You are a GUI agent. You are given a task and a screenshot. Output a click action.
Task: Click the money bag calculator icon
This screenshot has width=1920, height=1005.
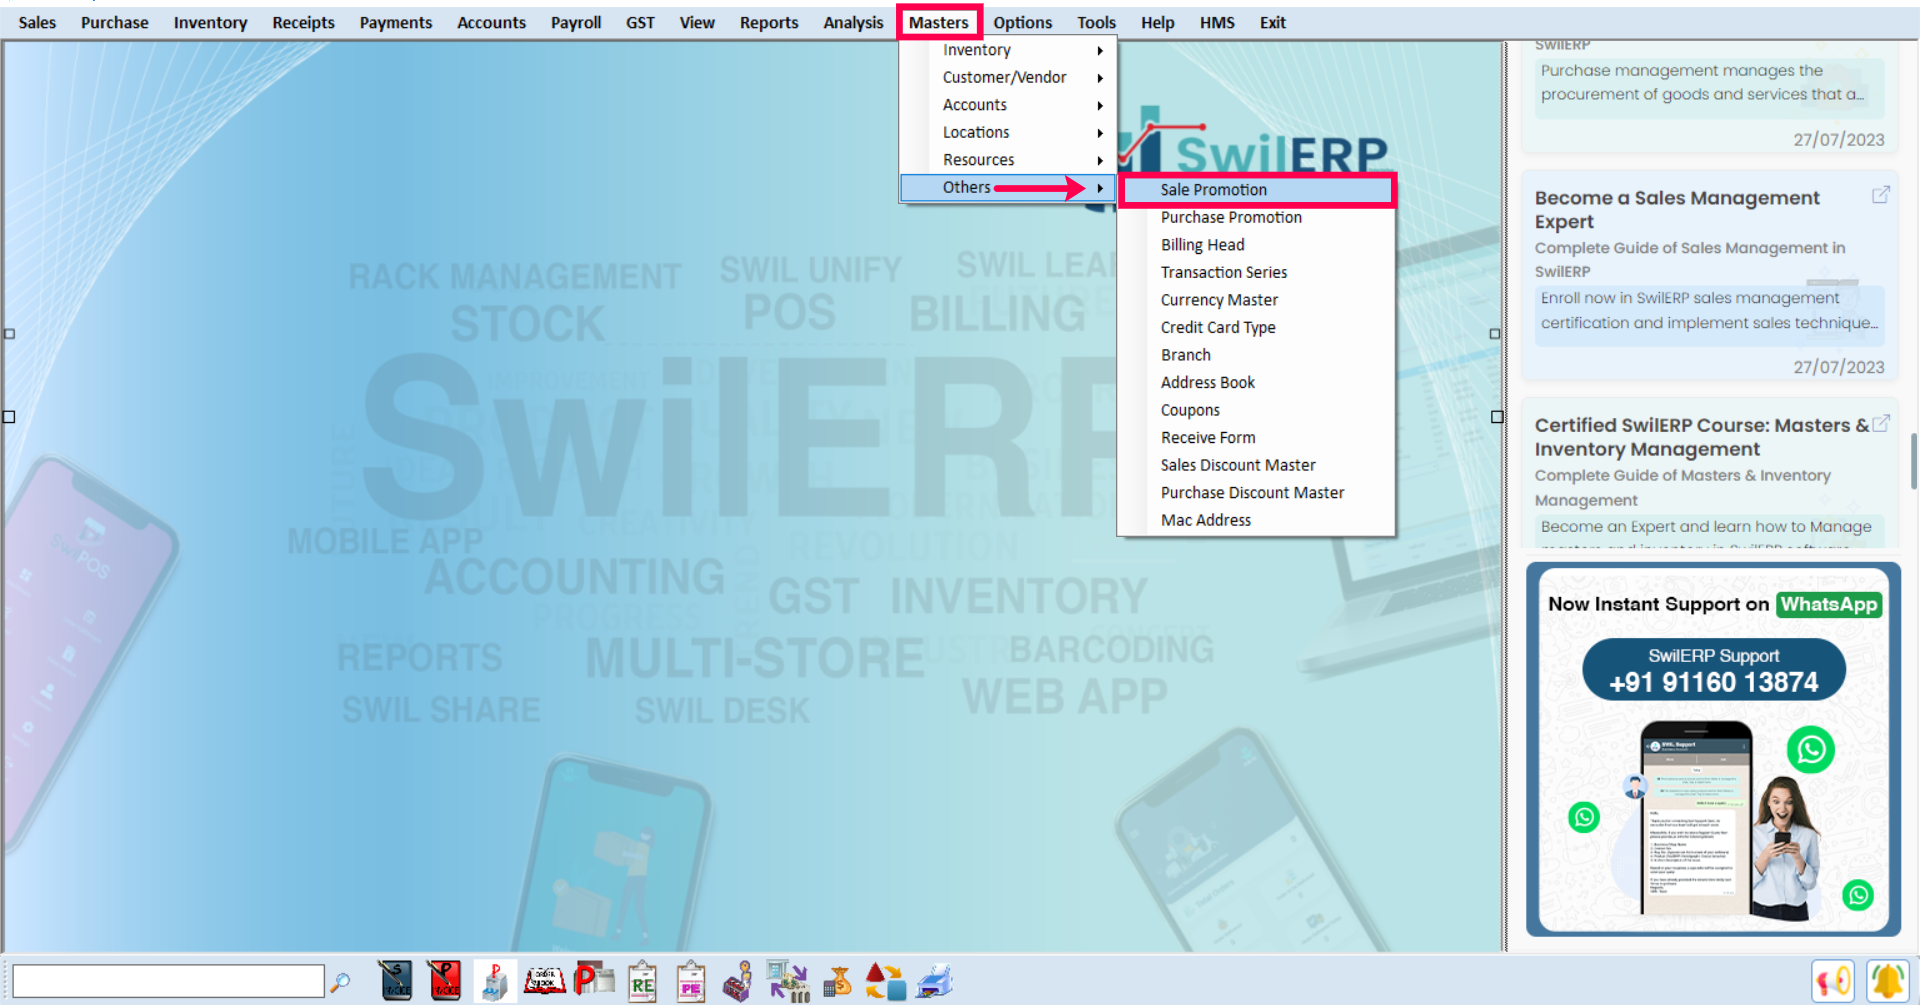coord(837,981)
